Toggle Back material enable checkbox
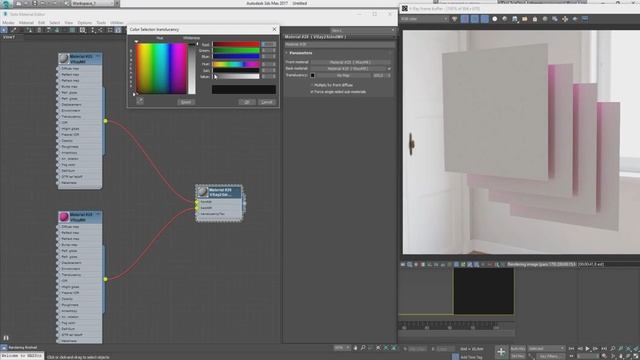 tap(389, 69)
